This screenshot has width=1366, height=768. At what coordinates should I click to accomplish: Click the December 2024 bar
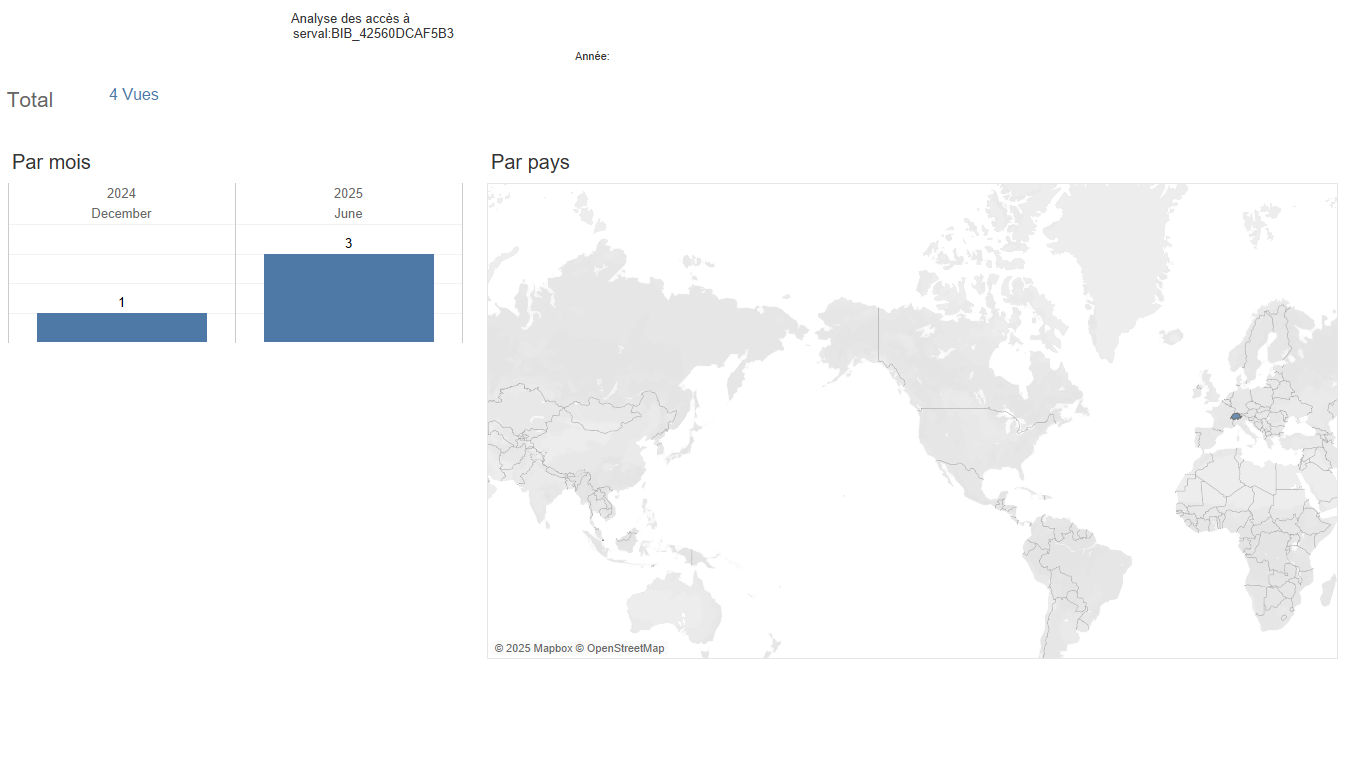click(x=122, y=327)
